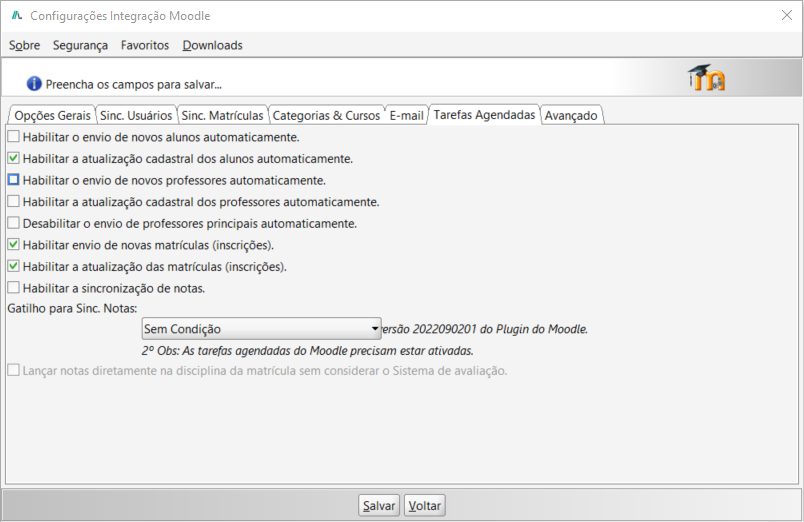Switch to the Sinc. Usuários tab

[136, 115]
